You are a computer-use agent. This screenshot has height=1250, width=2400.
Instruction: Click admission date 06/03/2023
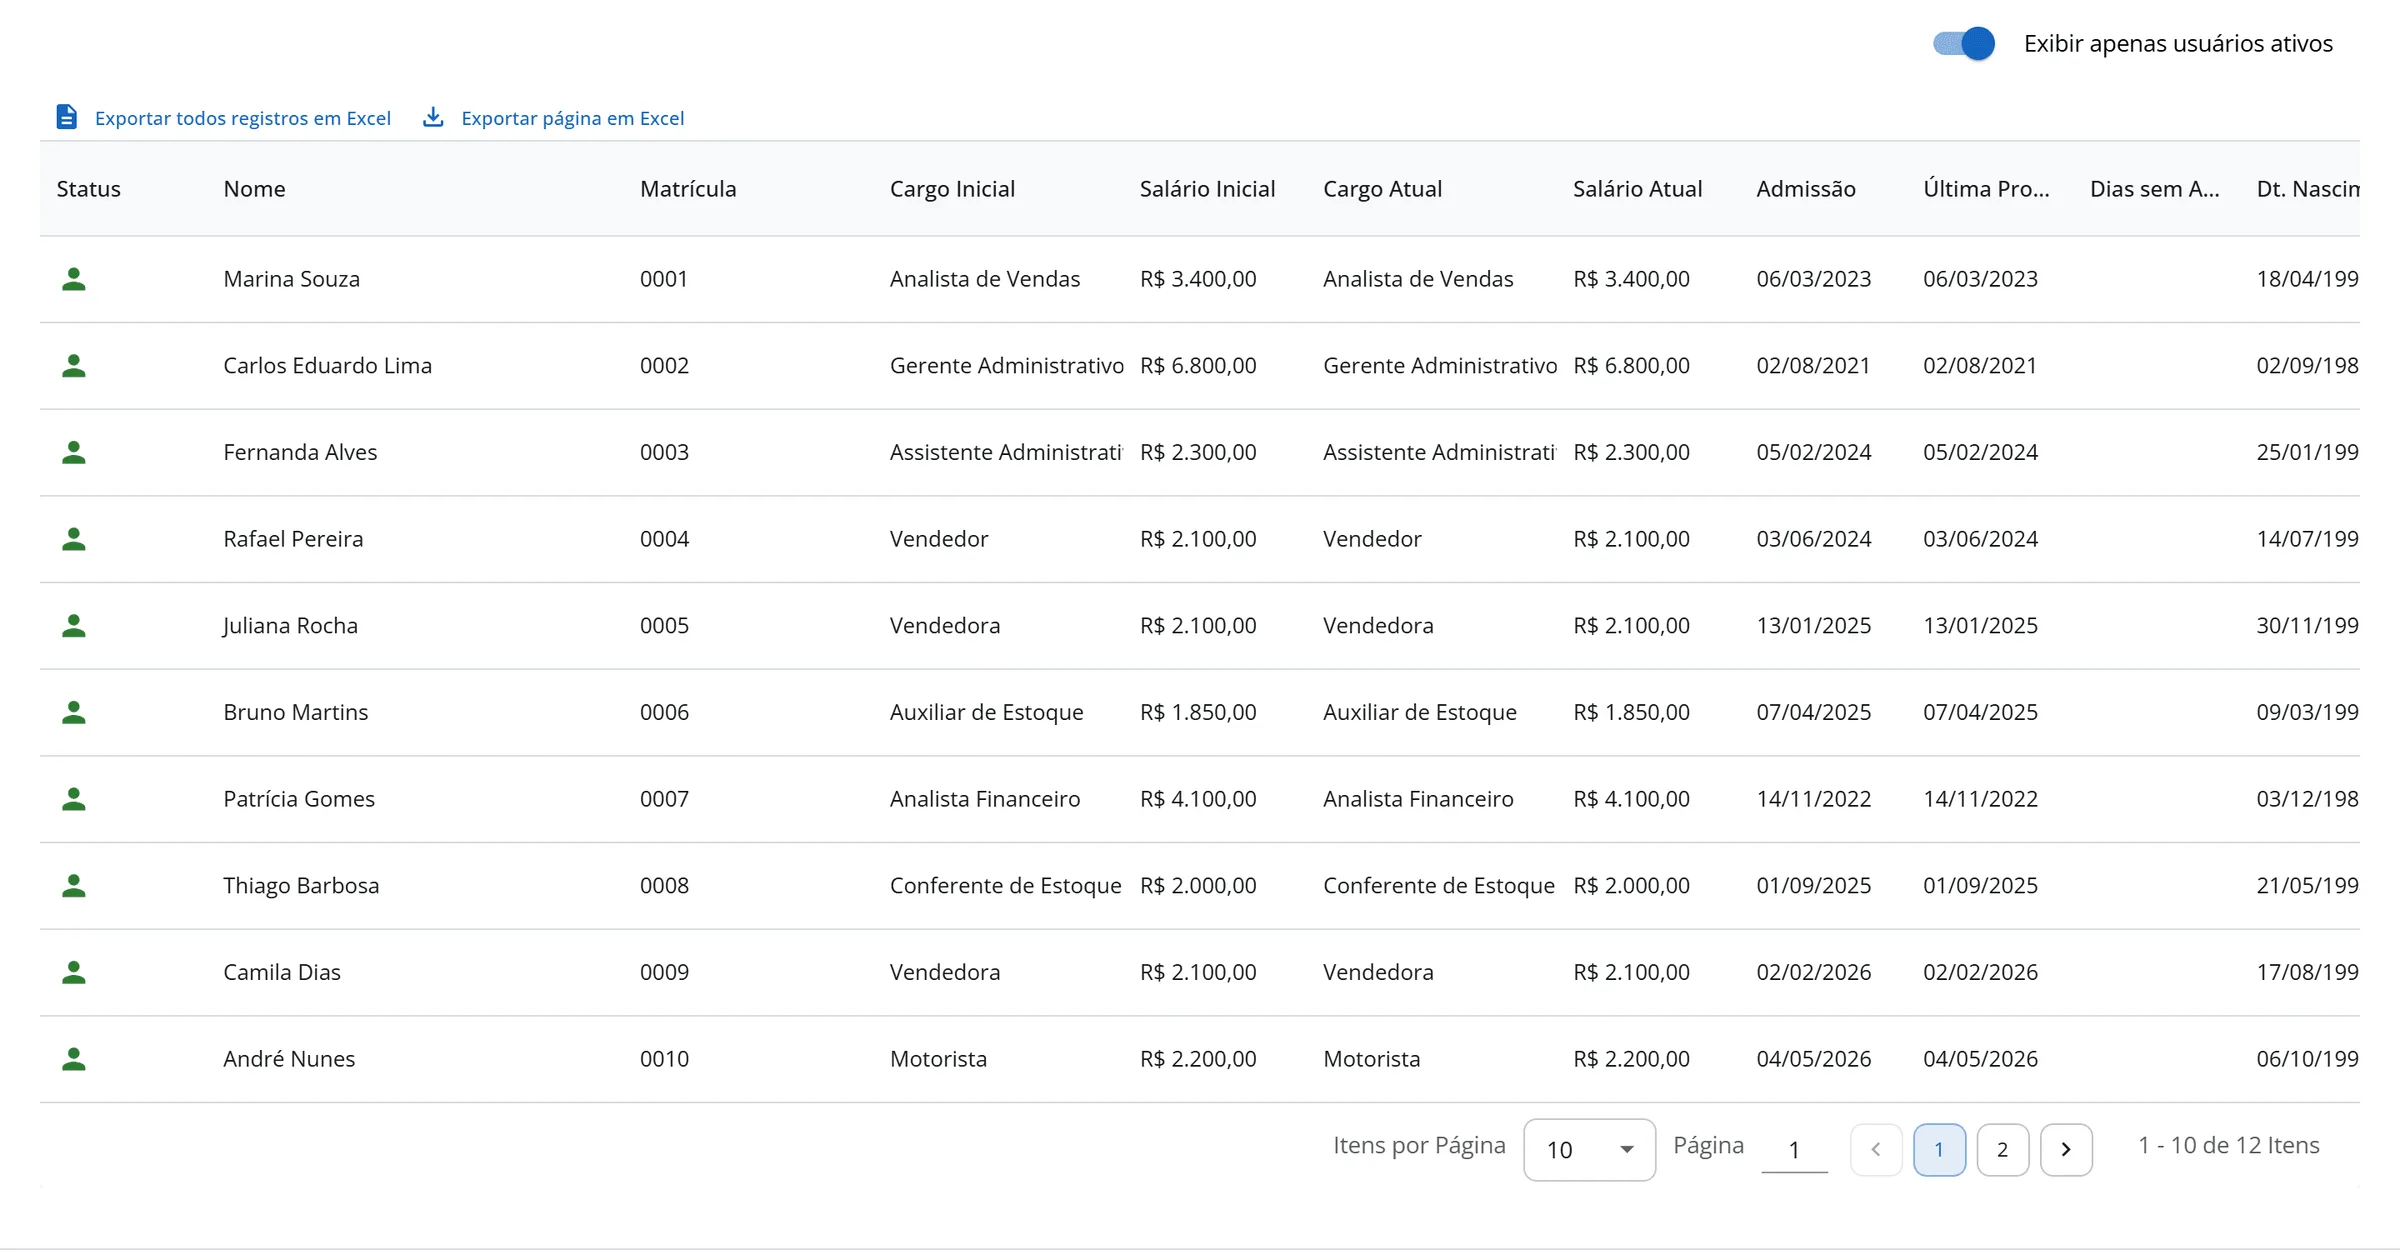coord(1814,279)
